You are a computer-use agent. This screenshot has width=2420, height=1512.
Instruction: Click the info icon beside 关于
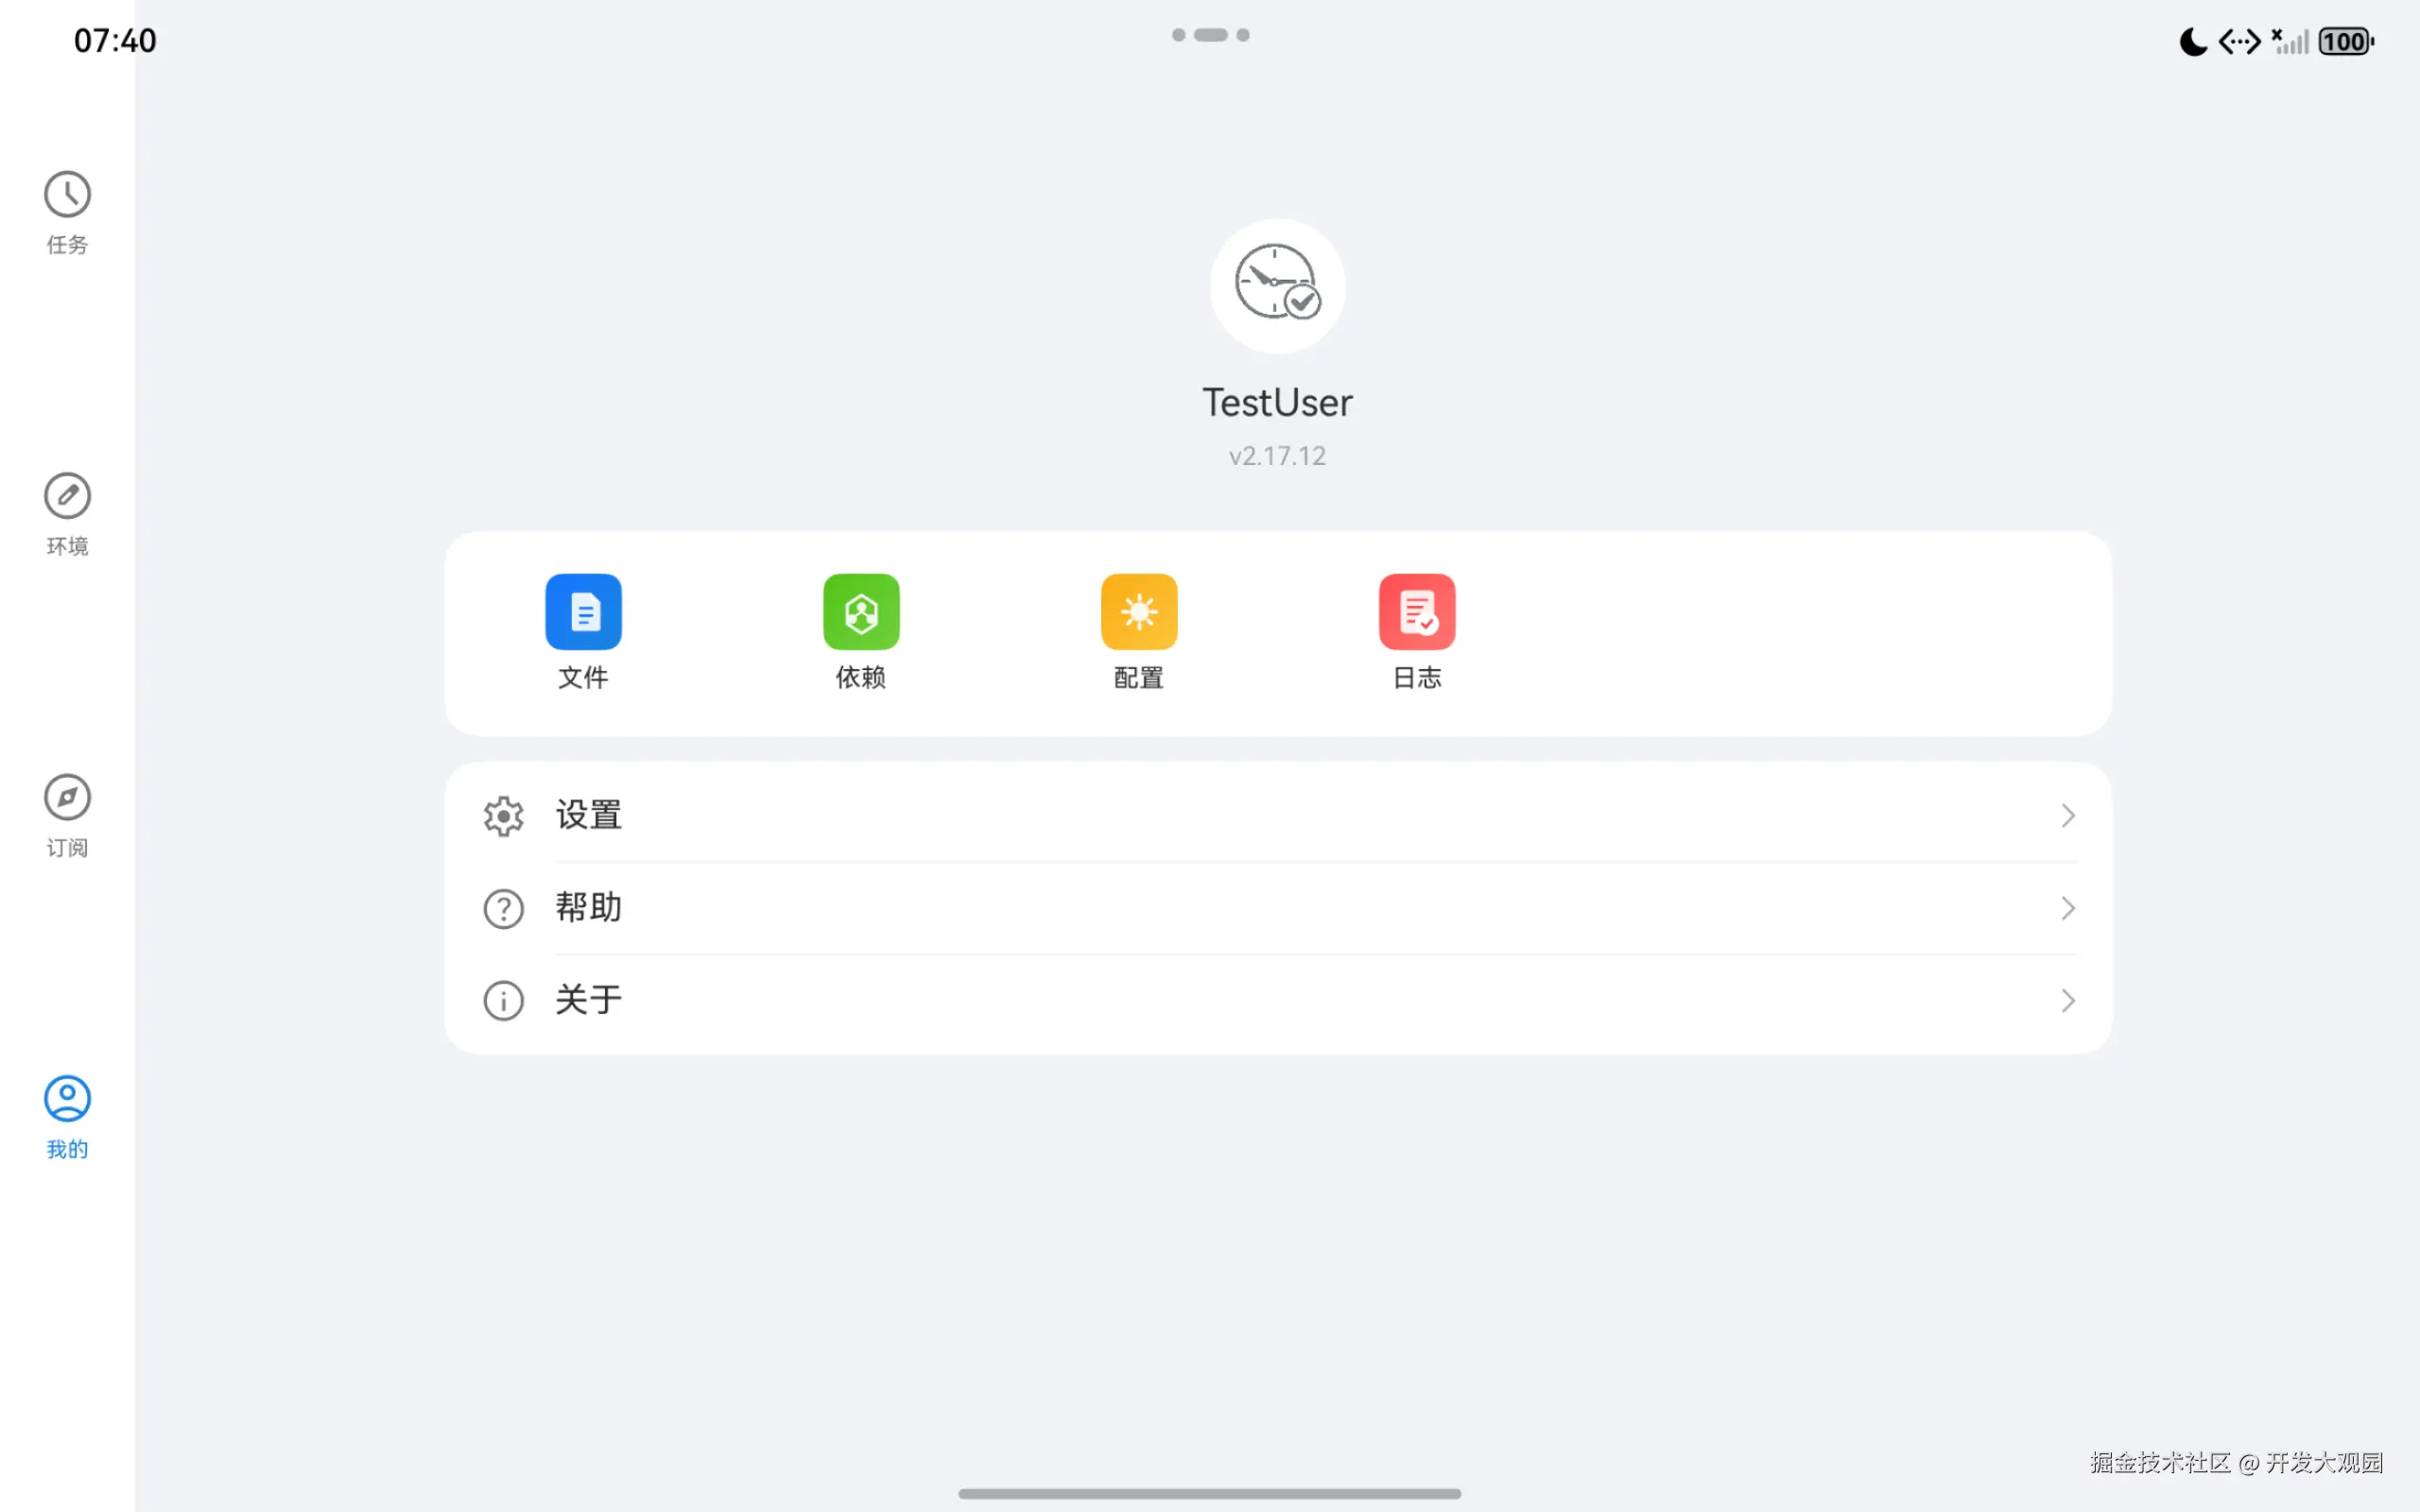click(503, 1000)
